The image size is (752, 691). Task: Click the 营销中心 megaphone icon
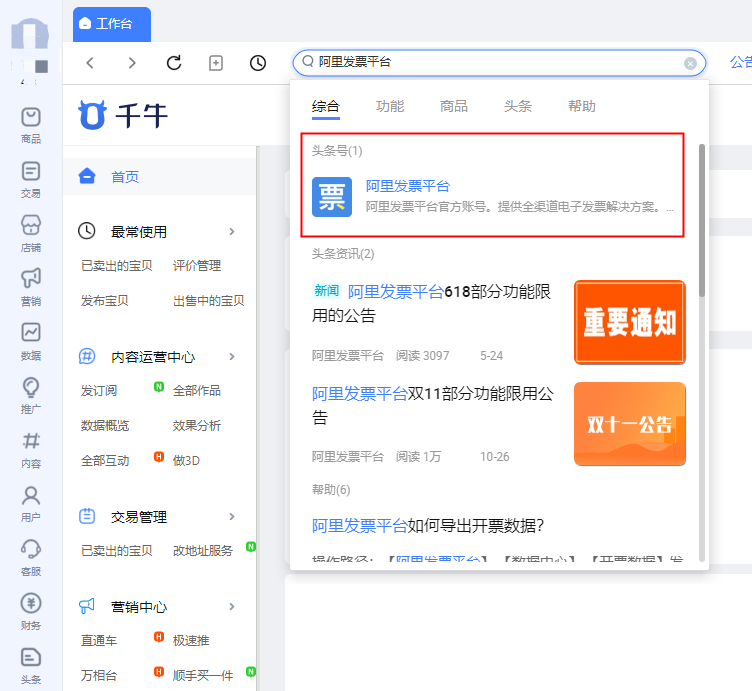click(87, 607)
